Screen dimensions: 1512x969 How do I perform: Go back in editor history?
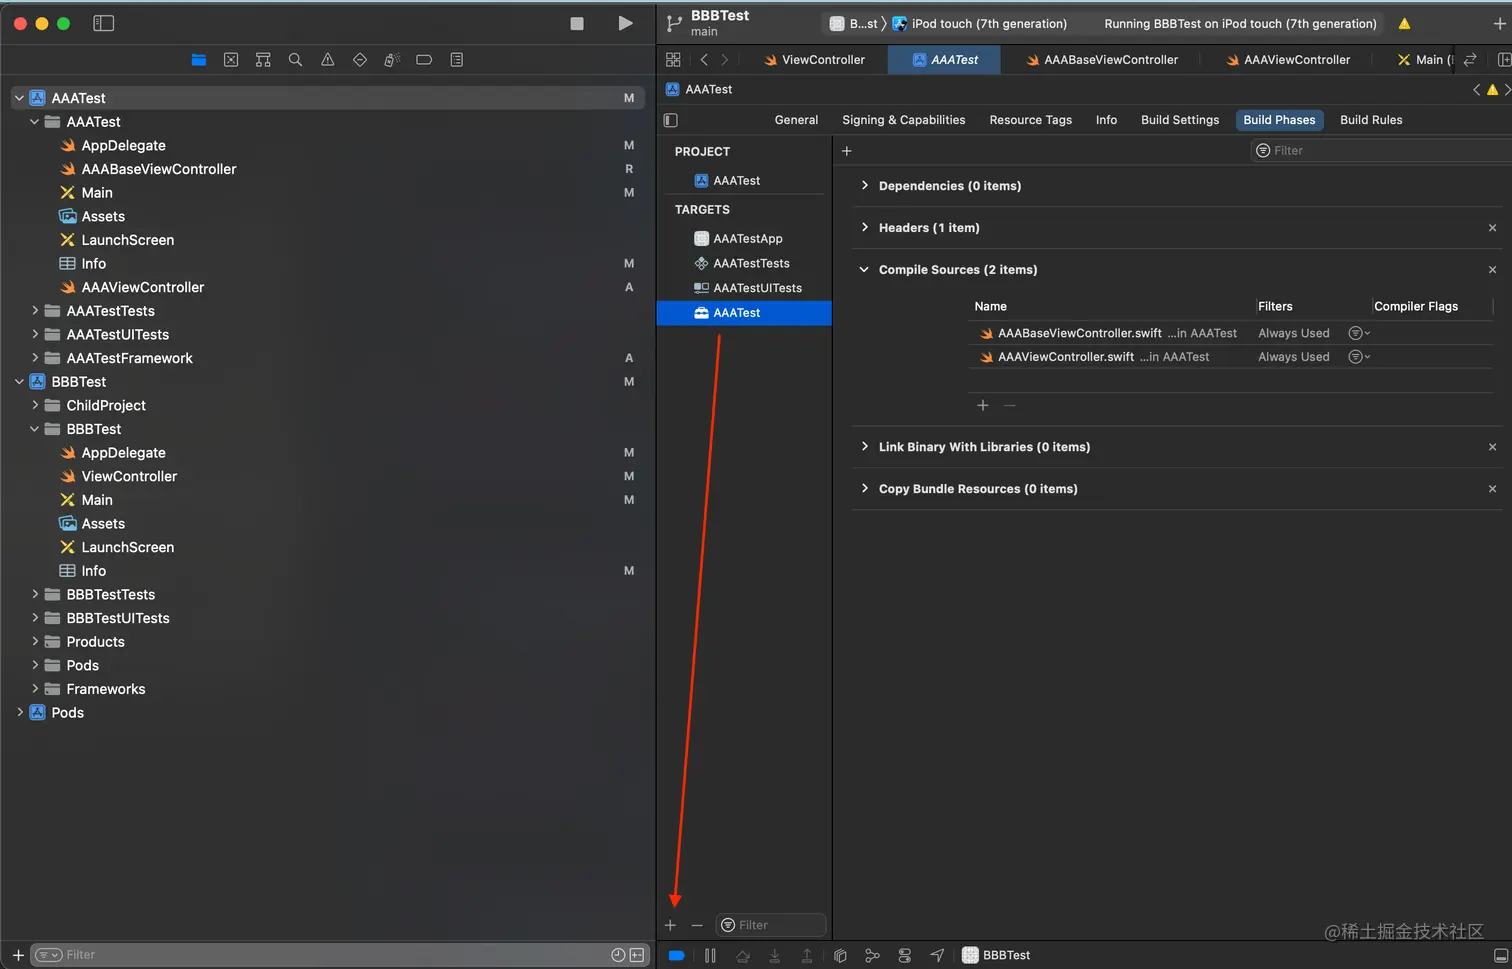coord(704,60)
